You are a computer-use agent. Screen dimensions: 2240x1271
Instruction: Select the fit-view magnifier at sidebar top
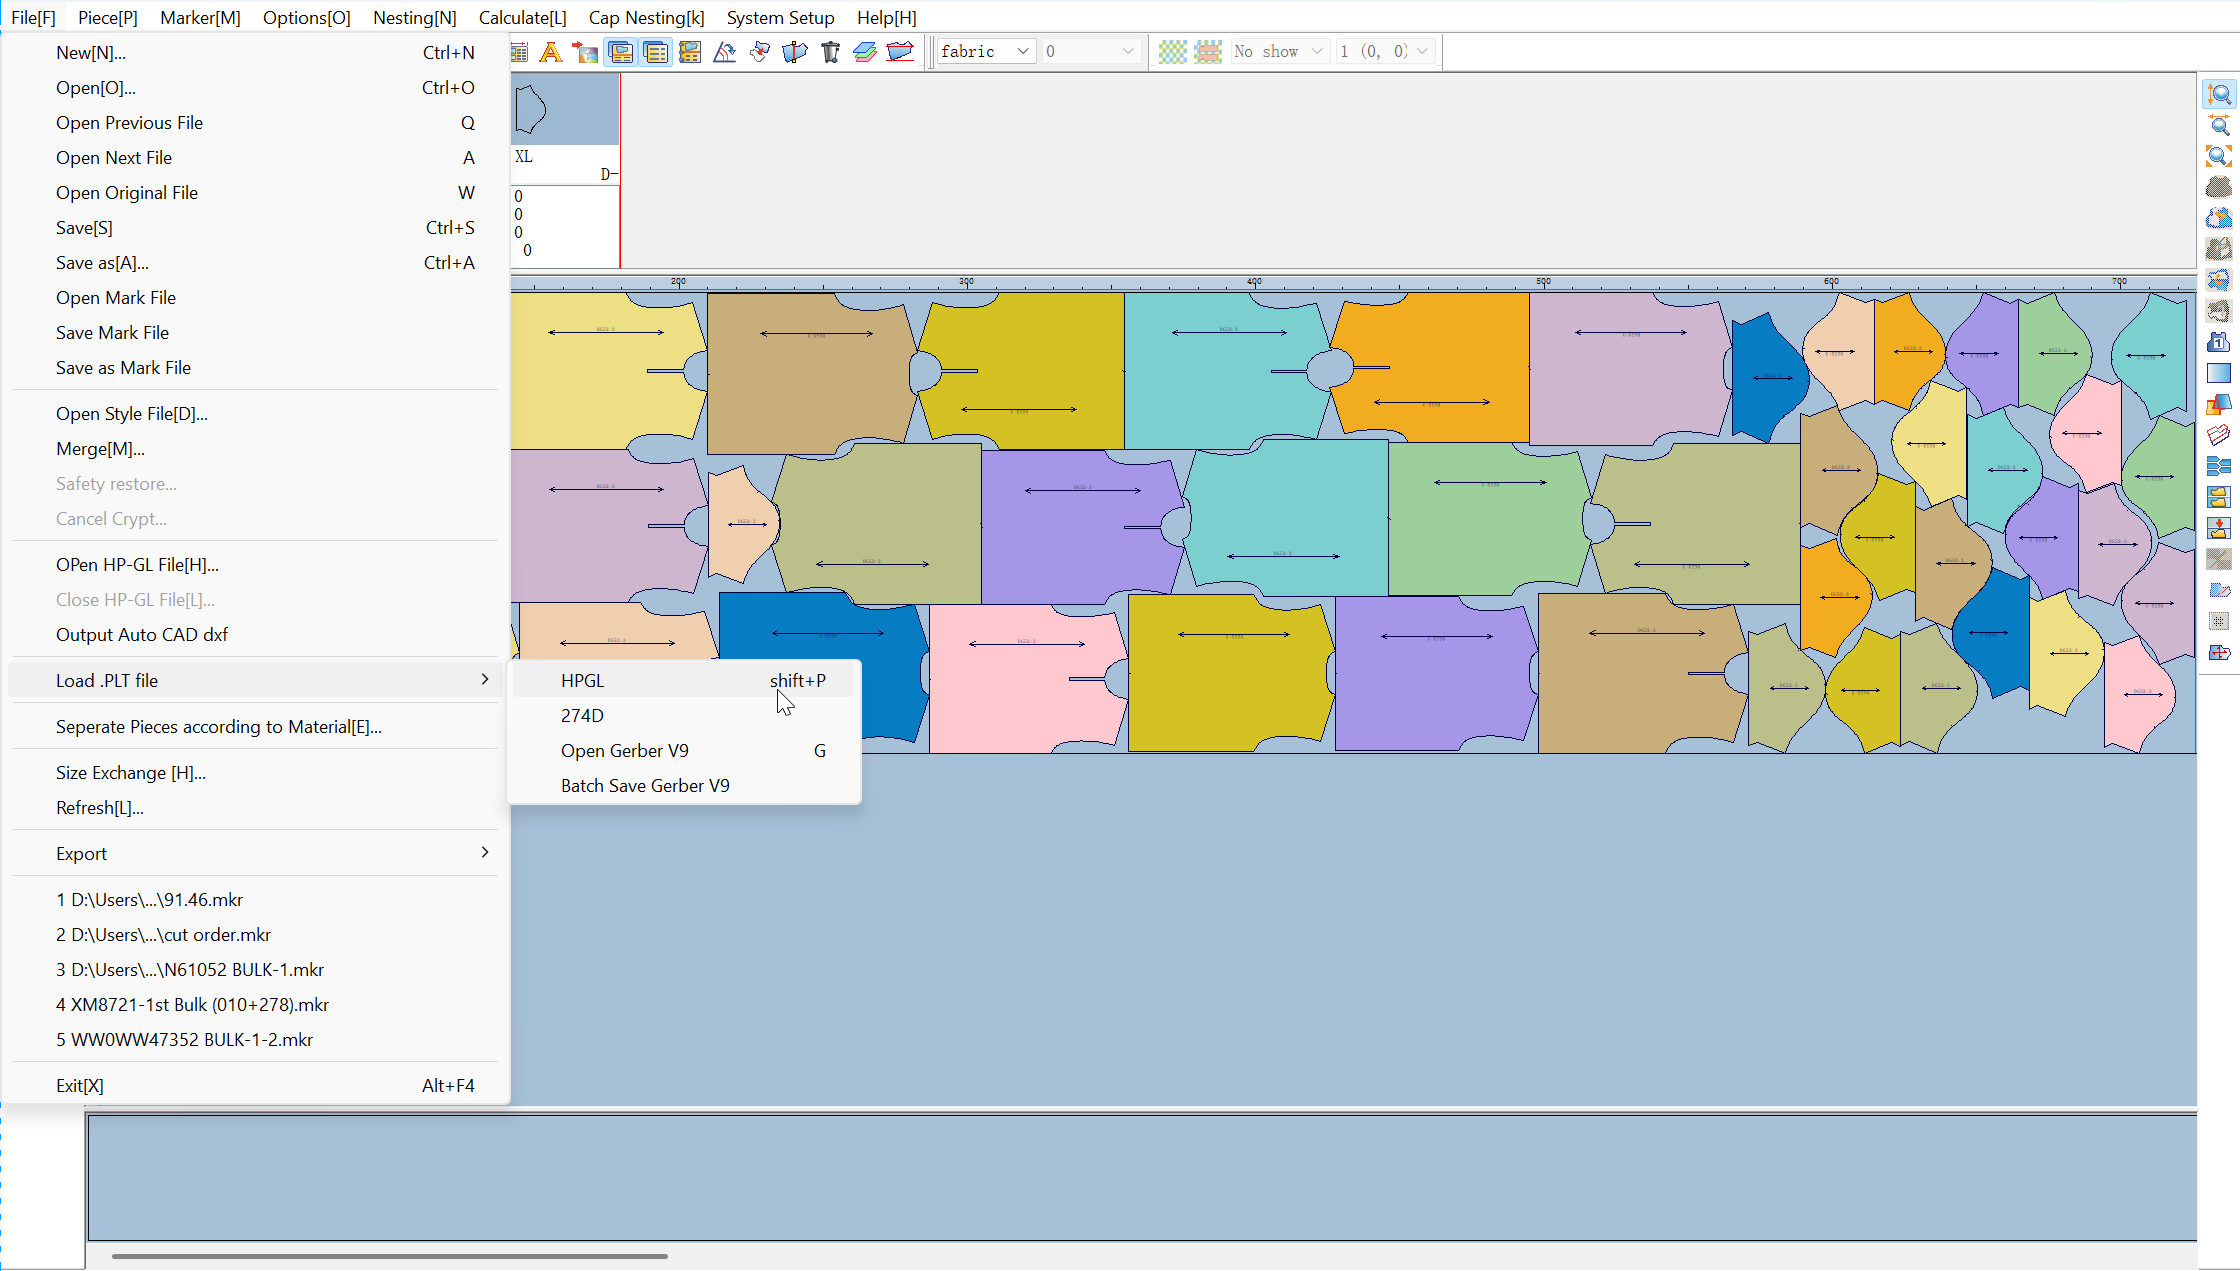[2217, 96]
